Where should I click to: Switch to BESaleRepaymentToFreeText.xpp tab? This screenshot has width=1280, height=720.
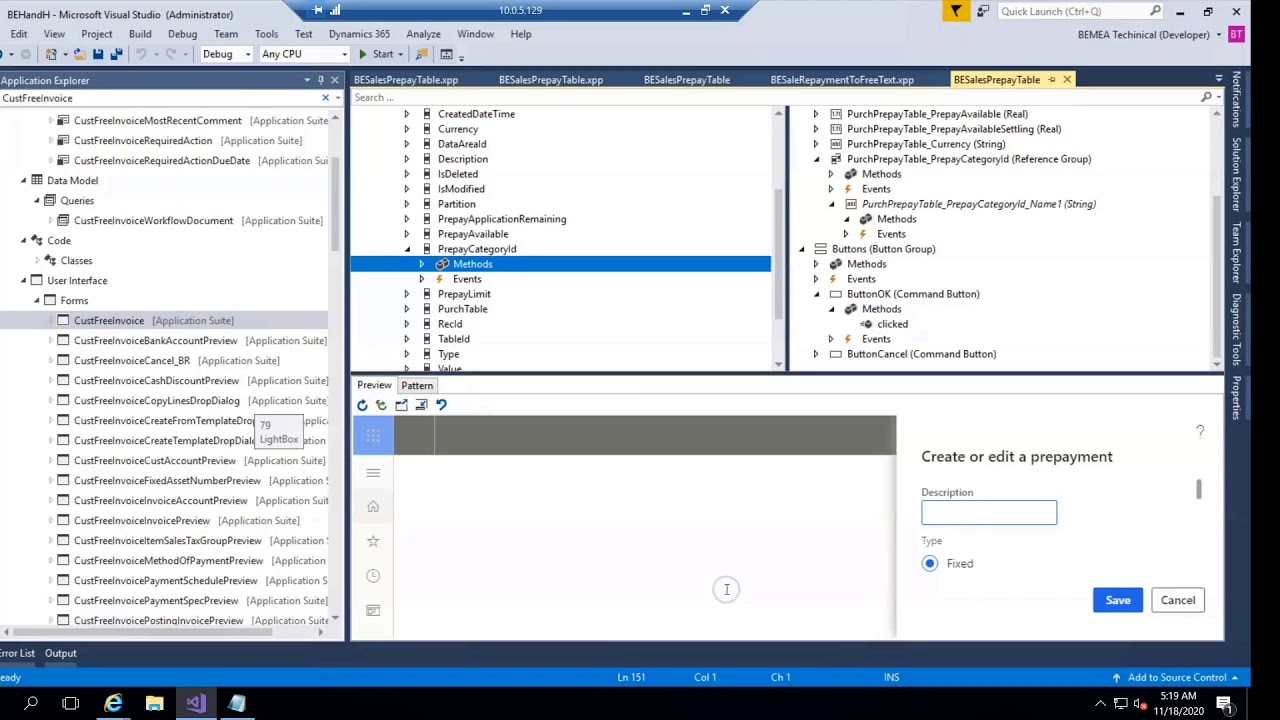coord(842,80)
